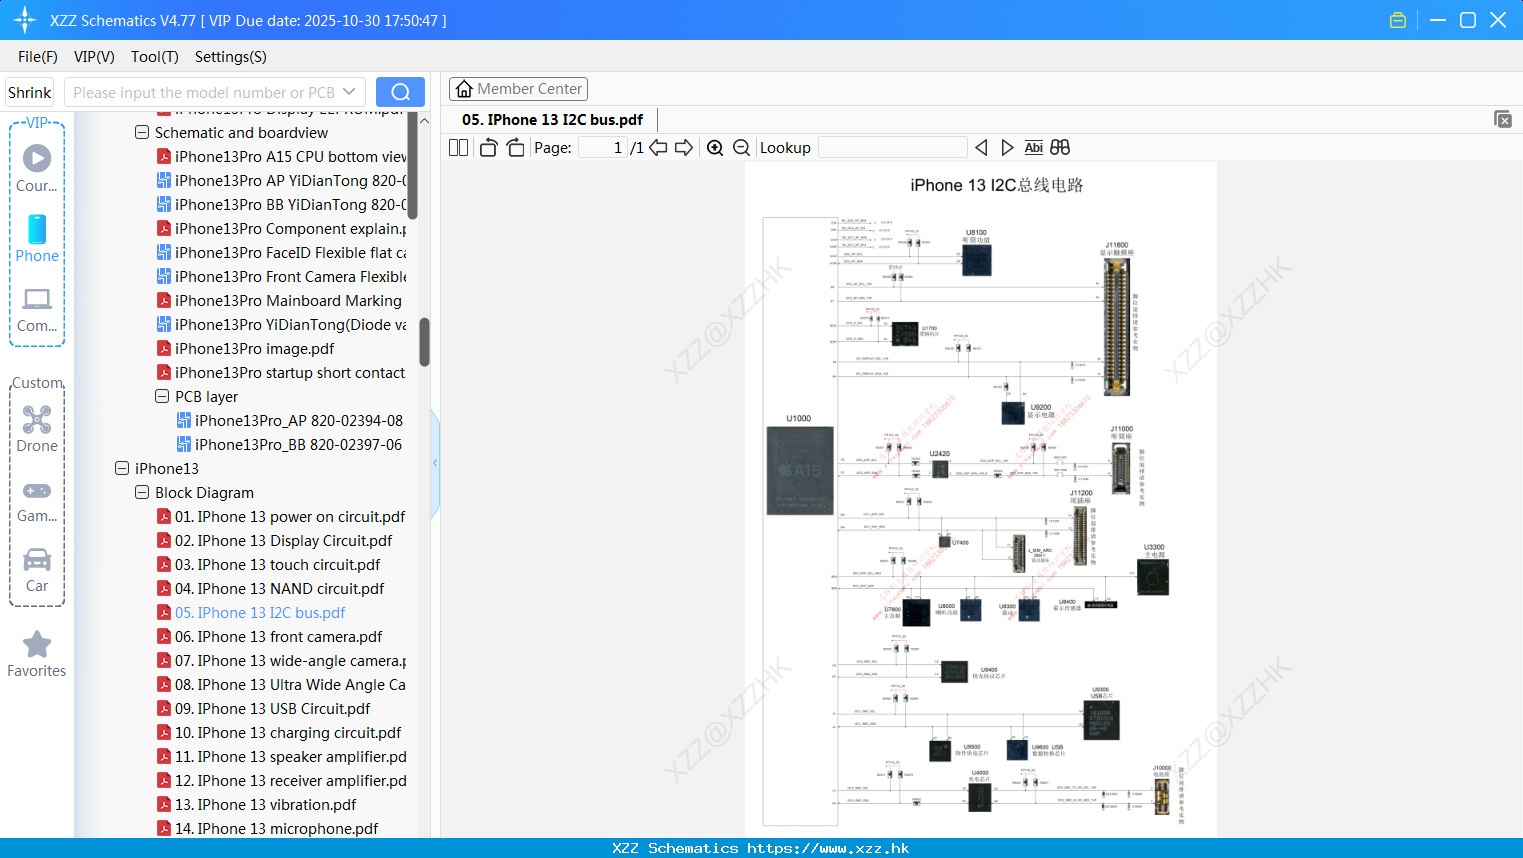The height and width of the screenshot is (858, 1523).
Task: Click the blue search button
Action: click(400, 92)
